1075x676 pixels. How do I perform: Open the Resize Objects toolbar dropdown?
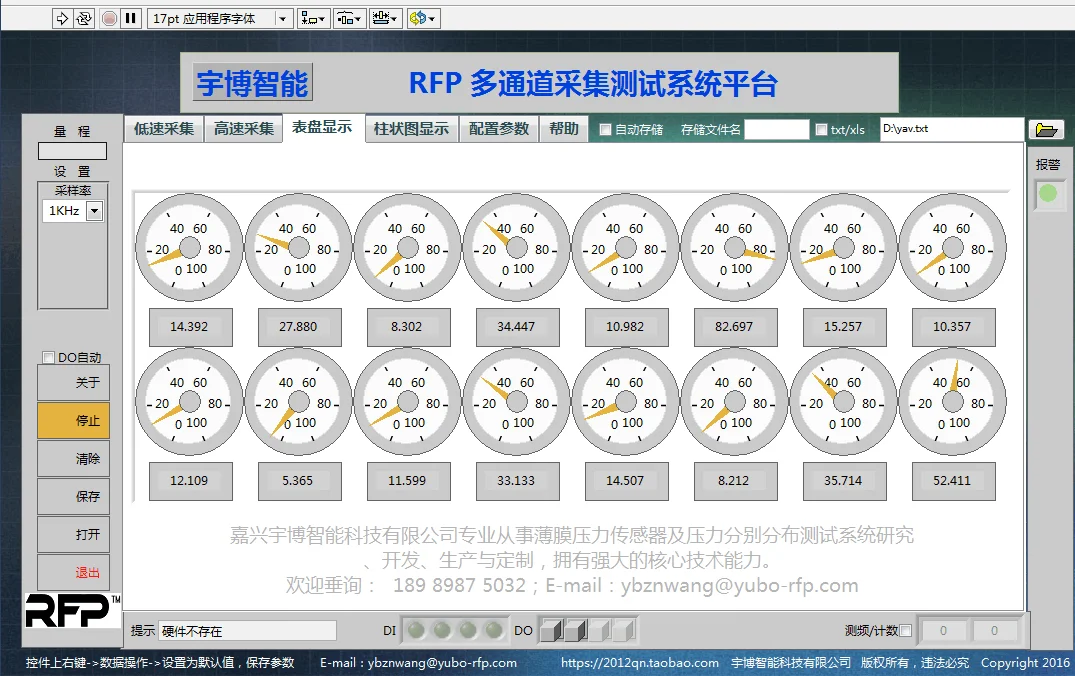click(x=385, y=19)
